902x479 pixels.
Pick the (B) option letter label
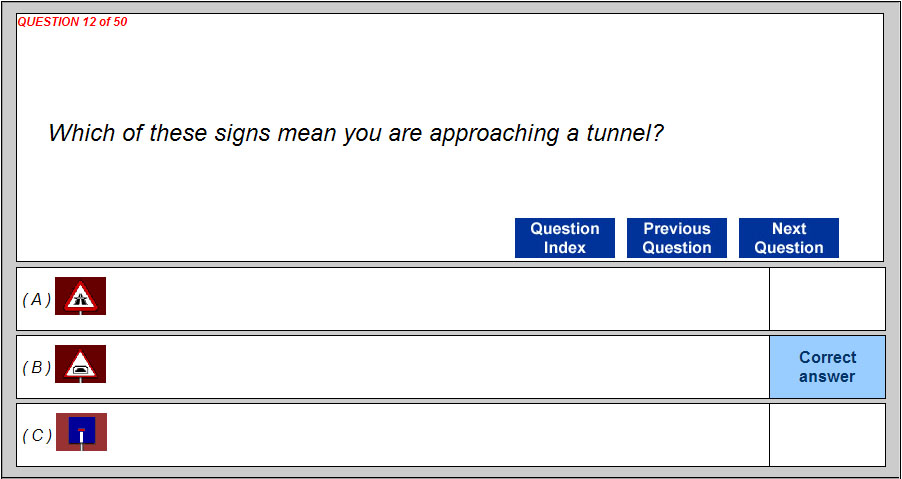(x=36, y=367)
